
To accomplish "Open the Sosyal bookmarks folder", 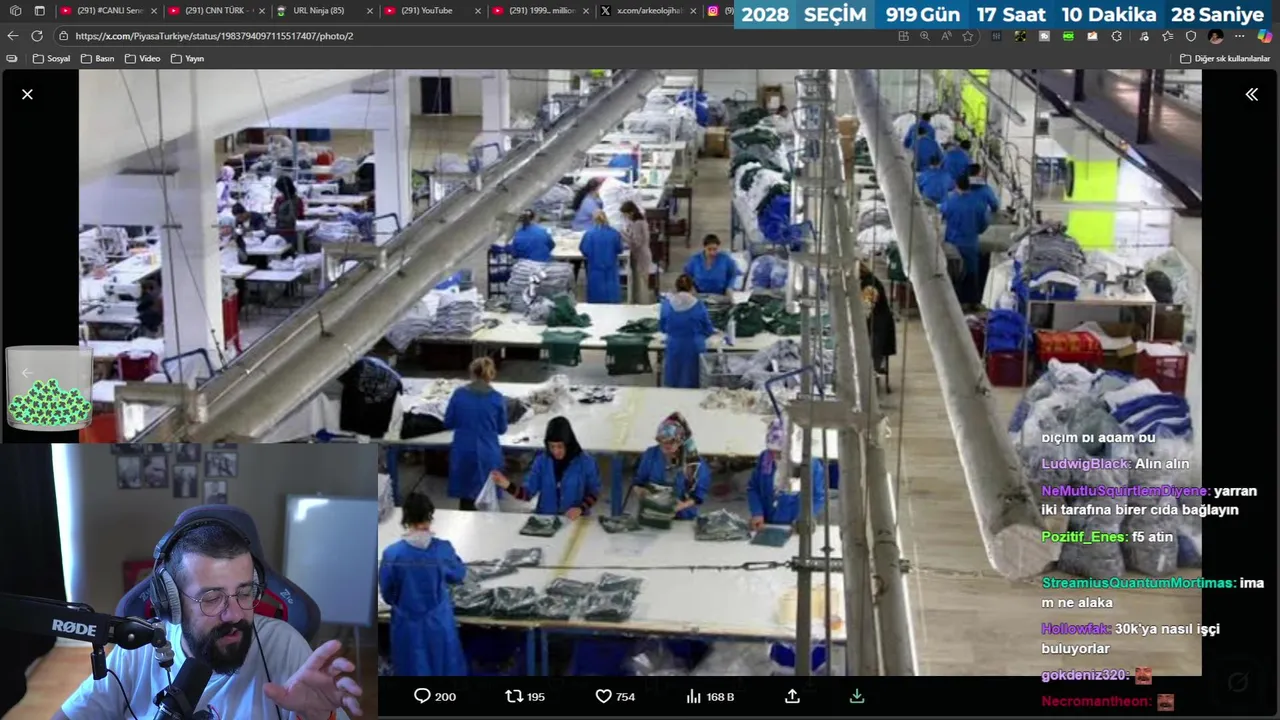I will click(52, 59).
